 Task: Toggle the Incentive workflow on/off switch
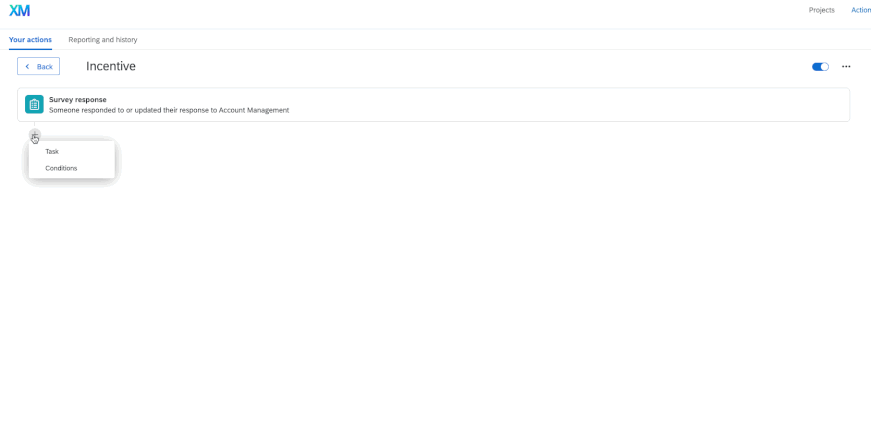tap(820, 67)
